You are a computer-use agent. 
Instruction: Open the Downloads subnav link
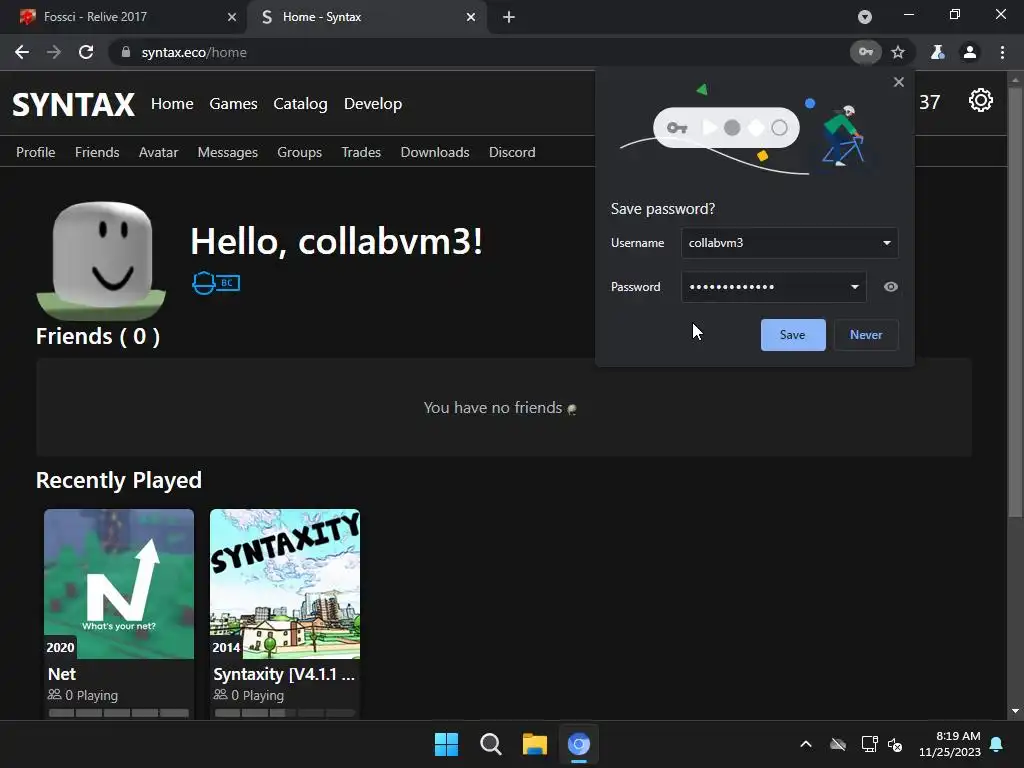pyautogui.click(x=435, y=152)
